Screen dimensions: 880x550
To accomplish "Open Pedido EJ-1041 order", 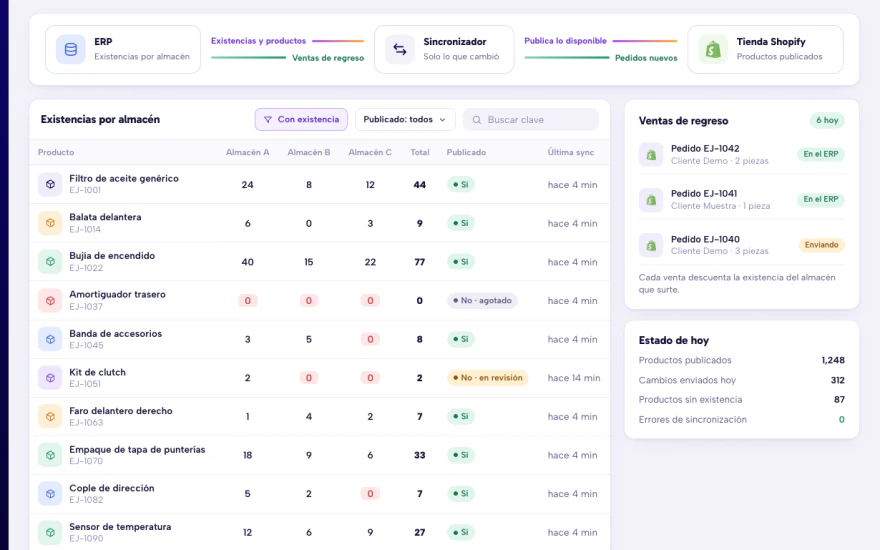I will pos(741,199).
